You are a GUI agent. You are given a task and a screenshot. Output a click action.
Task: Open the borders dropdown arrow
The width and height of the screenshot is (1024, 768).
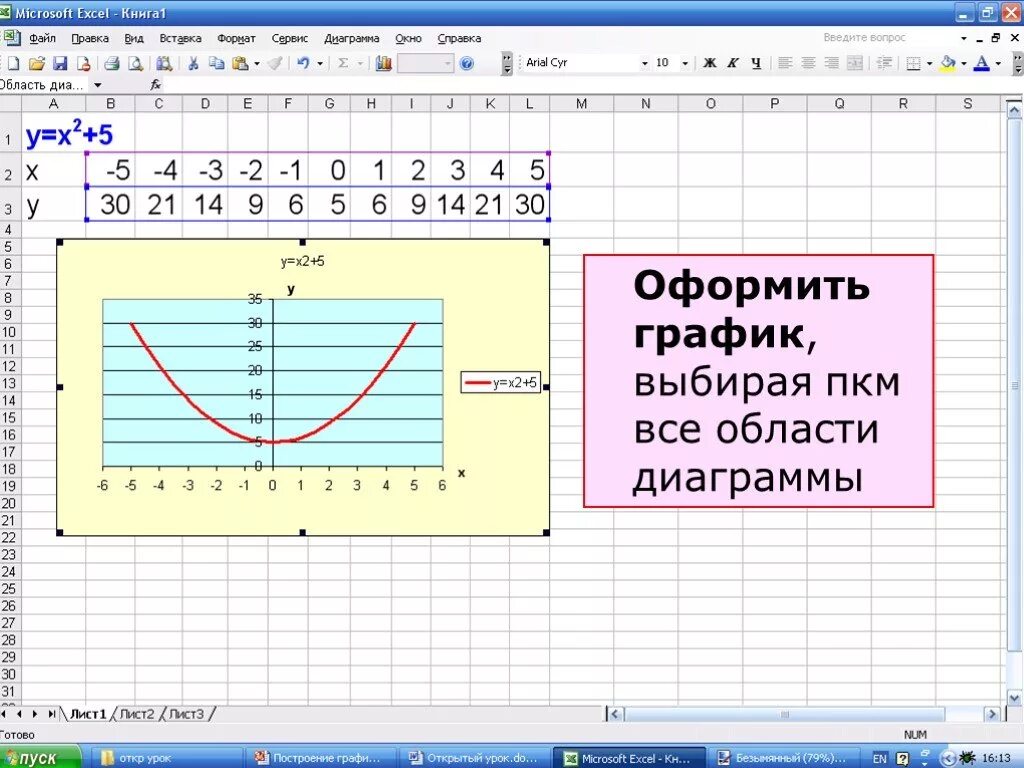930,63
